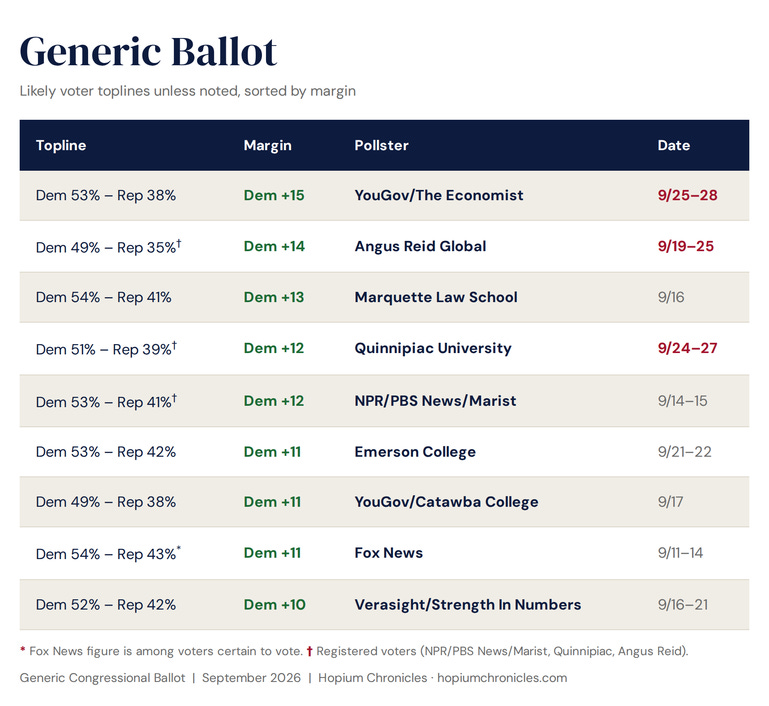Click the Topline column header

pyautogui.click(x=61, y=145)
